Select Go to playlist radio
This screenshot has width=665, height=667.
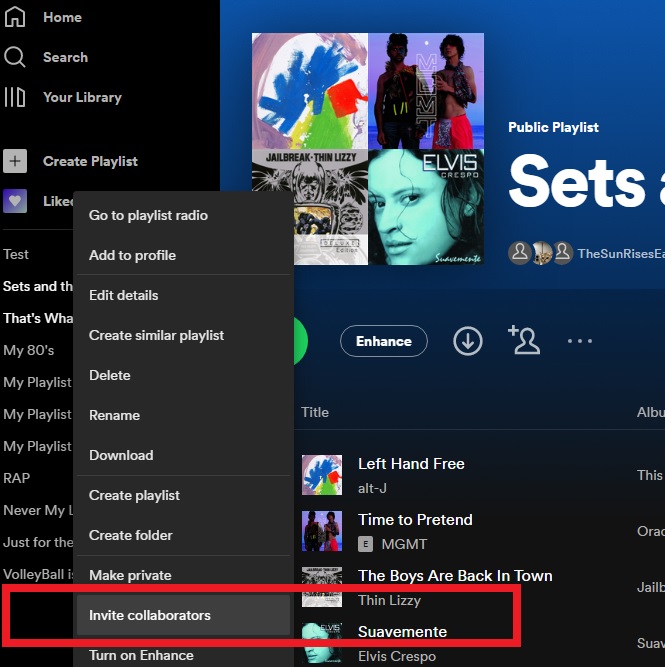[x=183, y=215]
